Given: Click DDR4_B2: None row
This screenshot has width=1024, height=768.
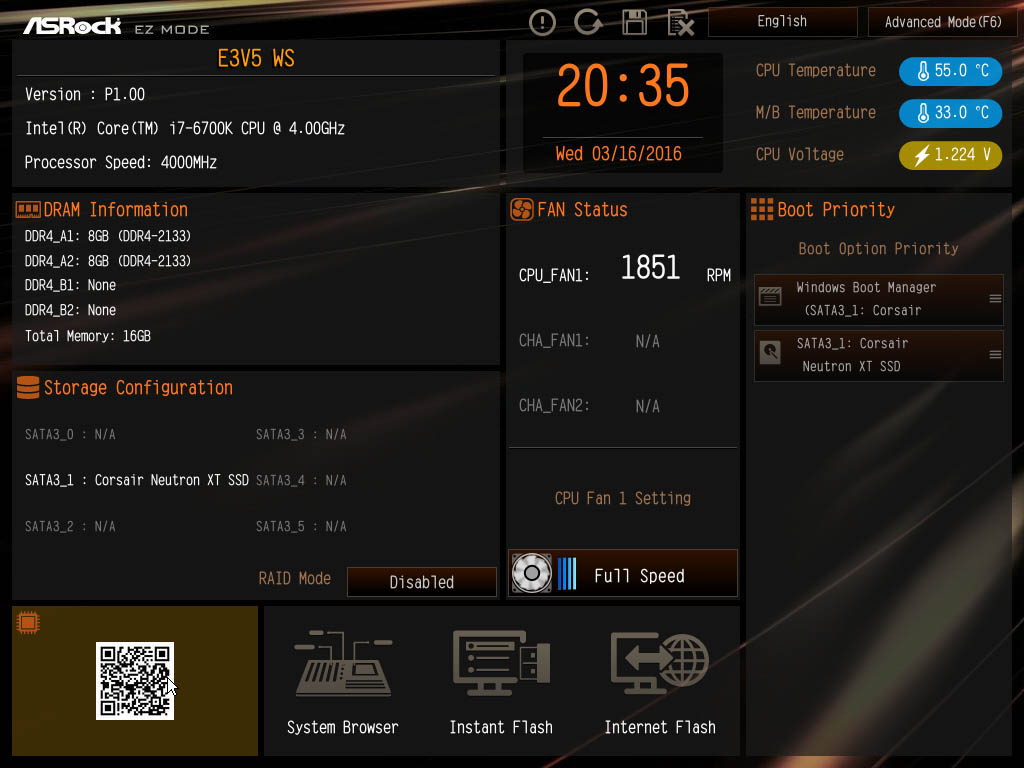Looking at the screenshot, I should pyautogui.click(x=70, y=310).
